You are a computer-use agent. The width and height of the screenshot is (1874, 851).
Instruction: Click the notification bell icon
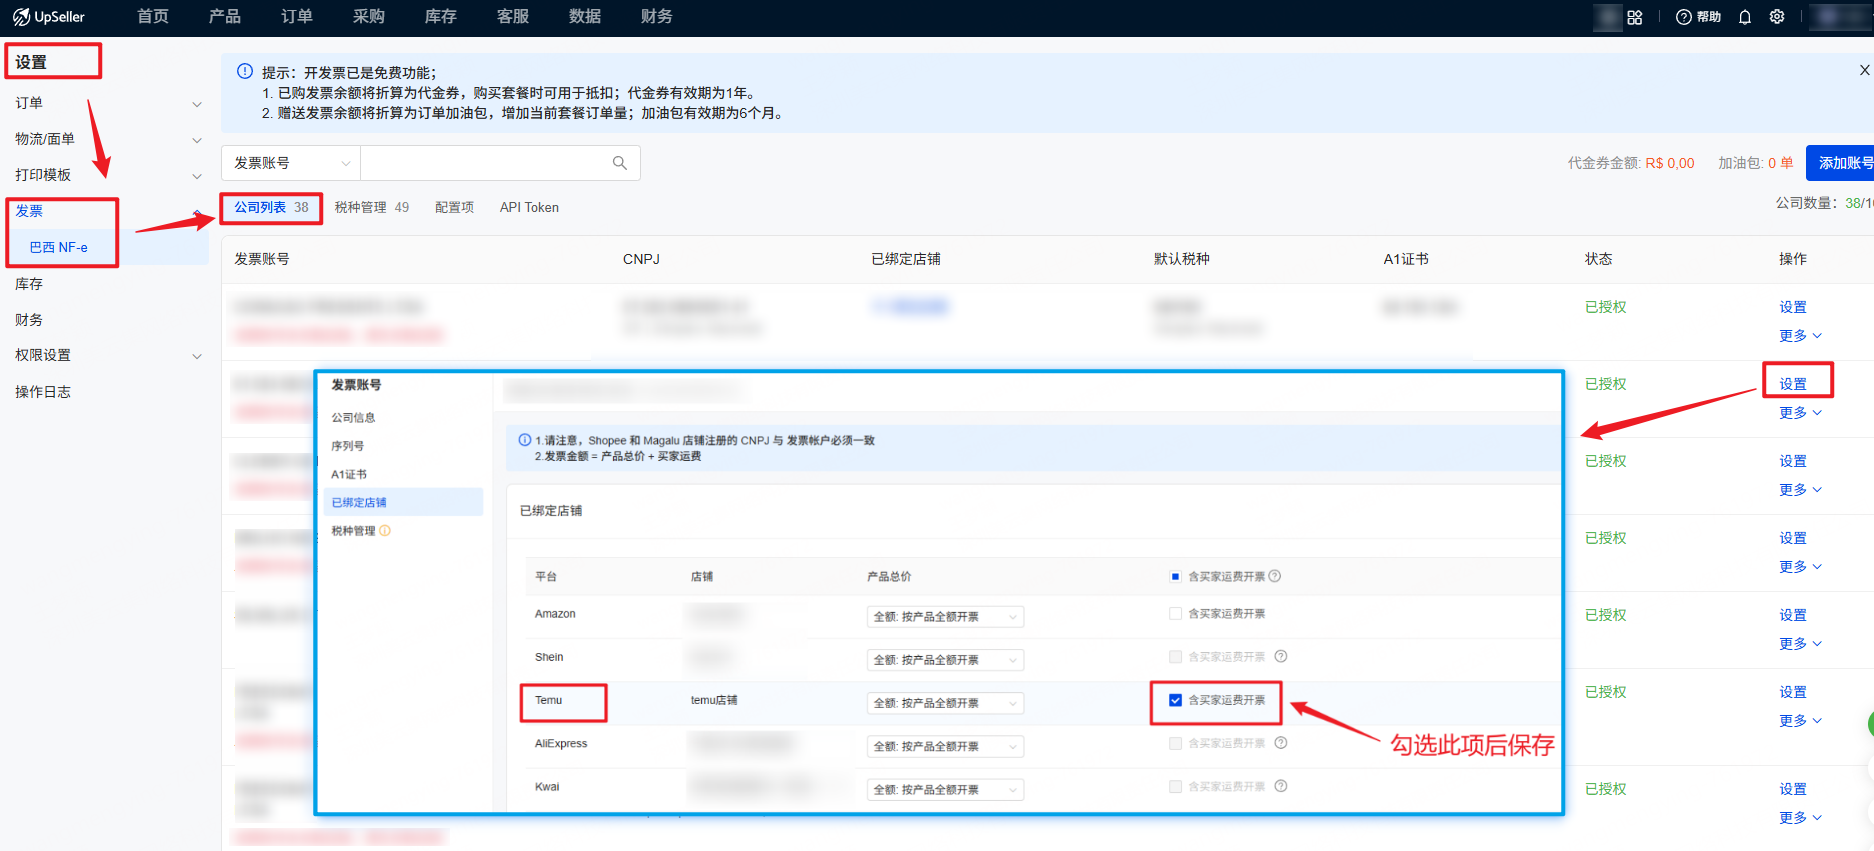(1745, 17)
